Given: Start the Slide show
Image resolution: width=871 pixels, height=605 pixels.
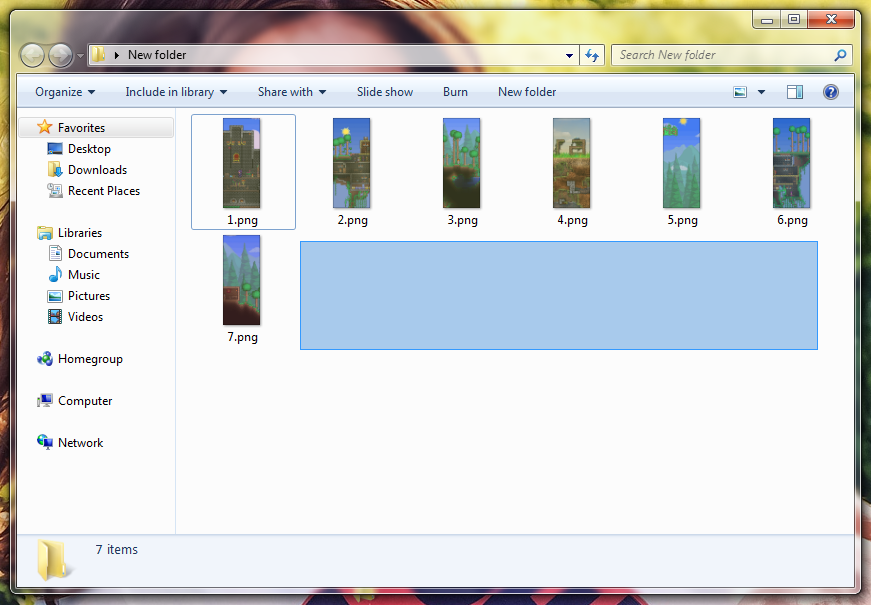Looking at the screenshot, I should coord(385,92).
